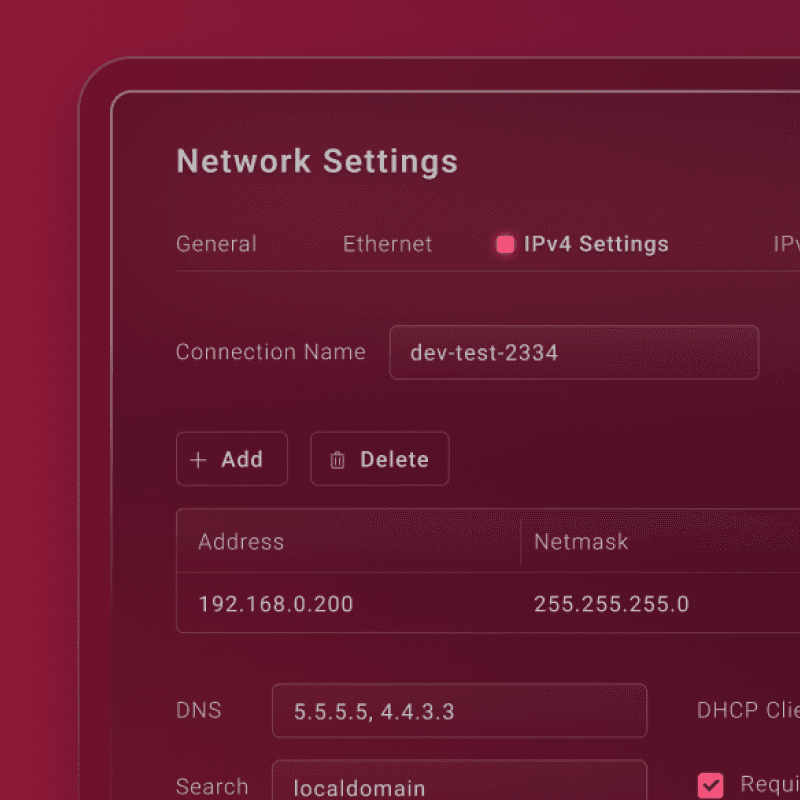Image resolution: width=800 pixels, height=800 pixels.
Task: Click the plus icon in Add button
Action: pyautogui.click(x=198, y=460)
